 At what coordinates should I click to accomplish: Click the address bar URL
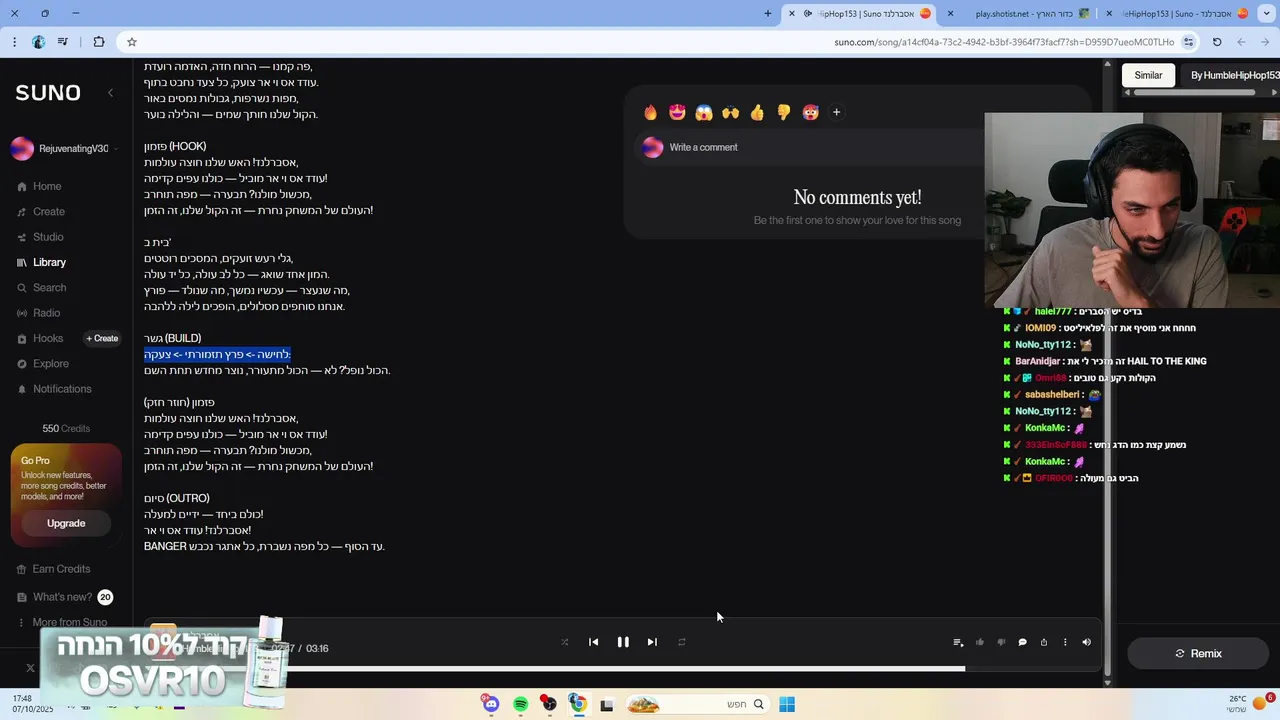pos(1005,42)
